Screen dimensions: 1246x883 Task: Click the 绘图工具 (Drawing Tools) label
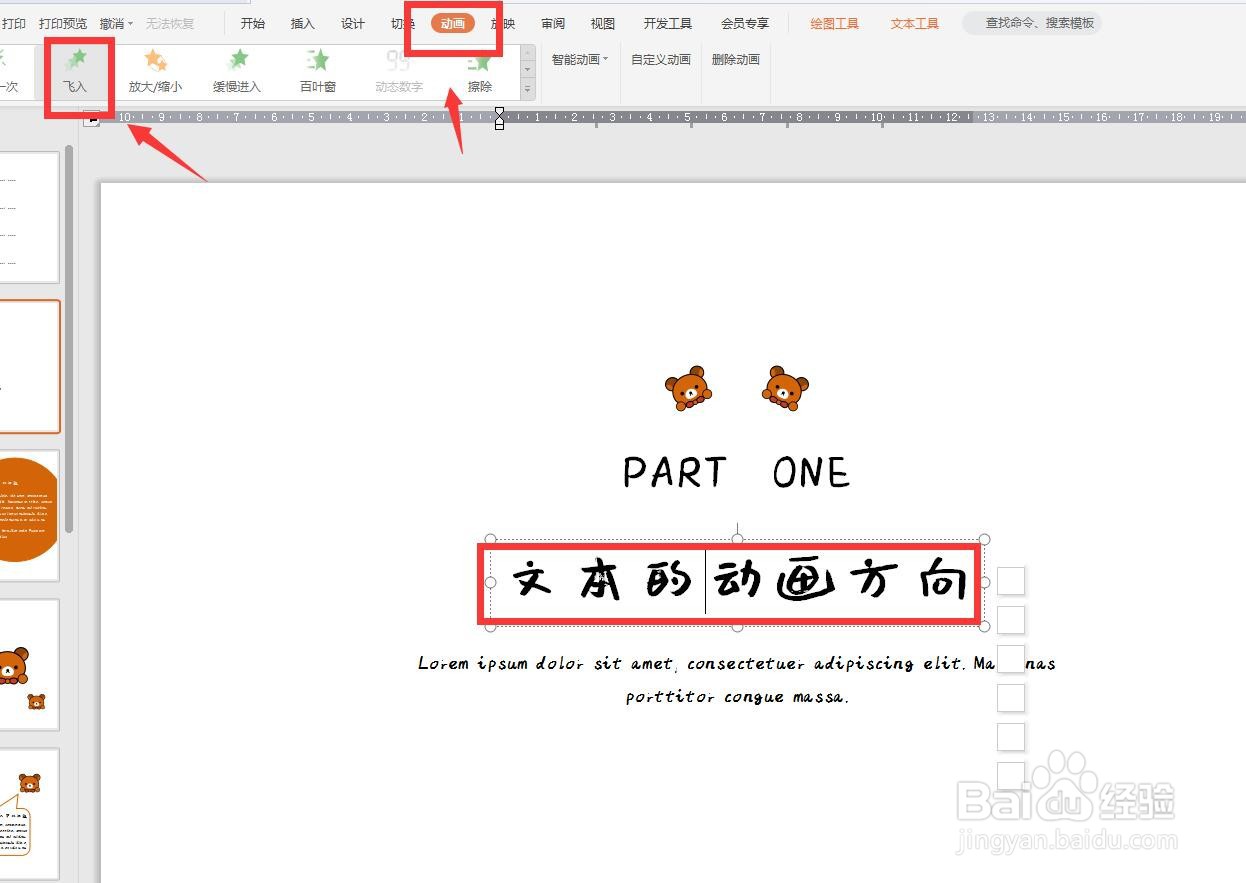tap(833, 22)
